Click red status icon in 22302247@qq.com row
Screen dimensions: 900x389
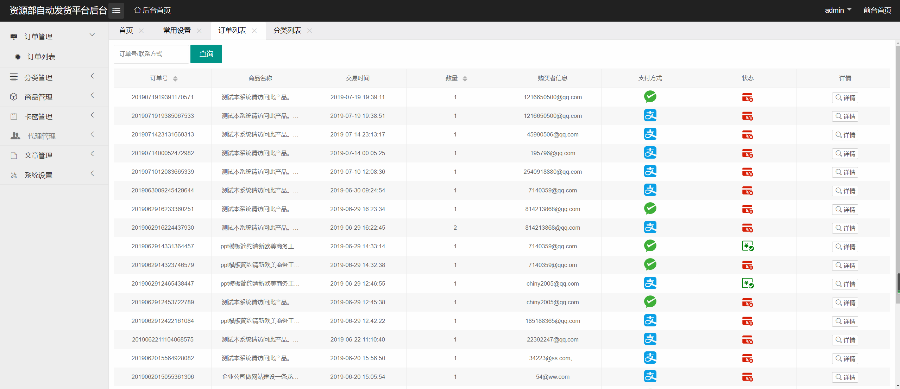(x=747, y=339)
